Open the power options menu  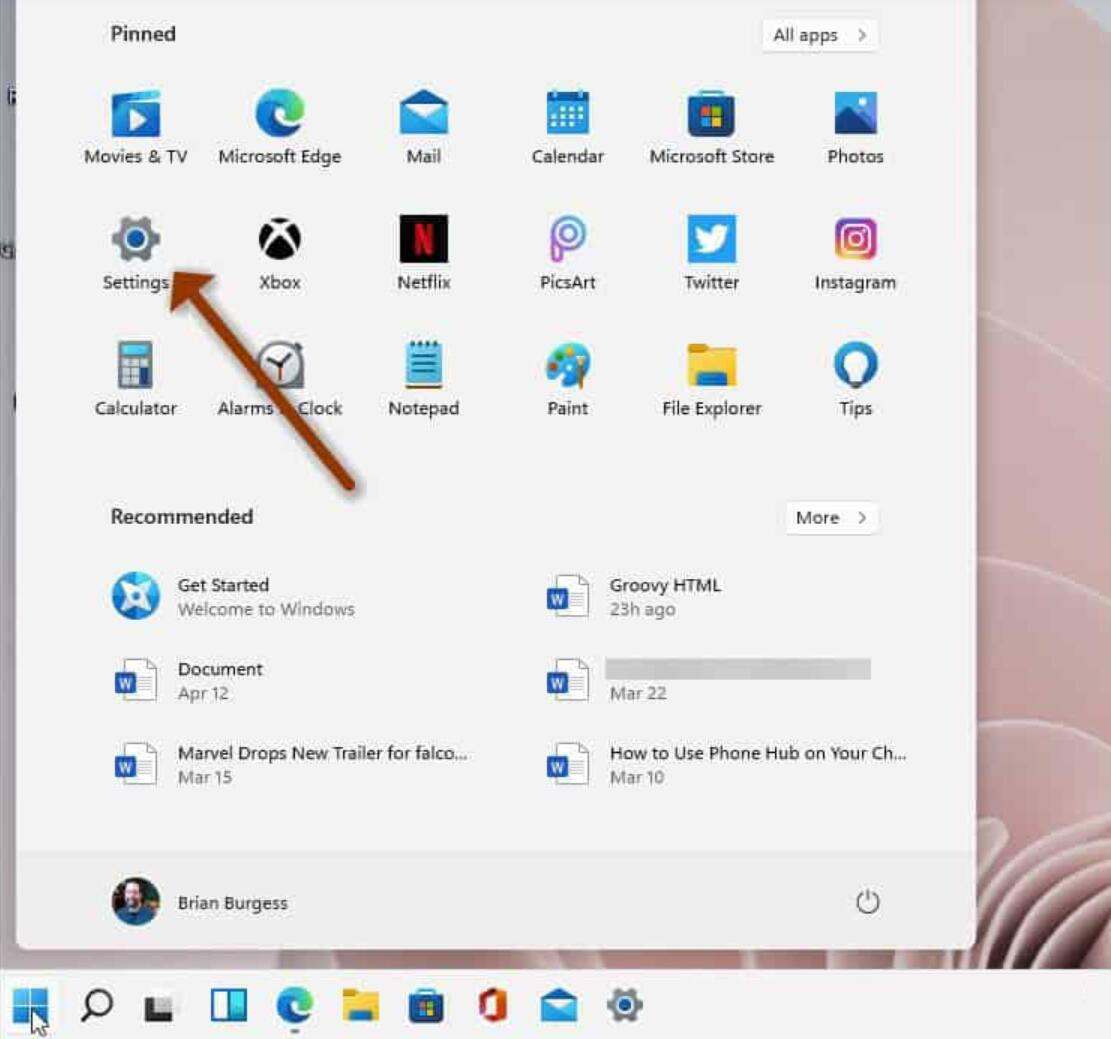tap(868, 901)
